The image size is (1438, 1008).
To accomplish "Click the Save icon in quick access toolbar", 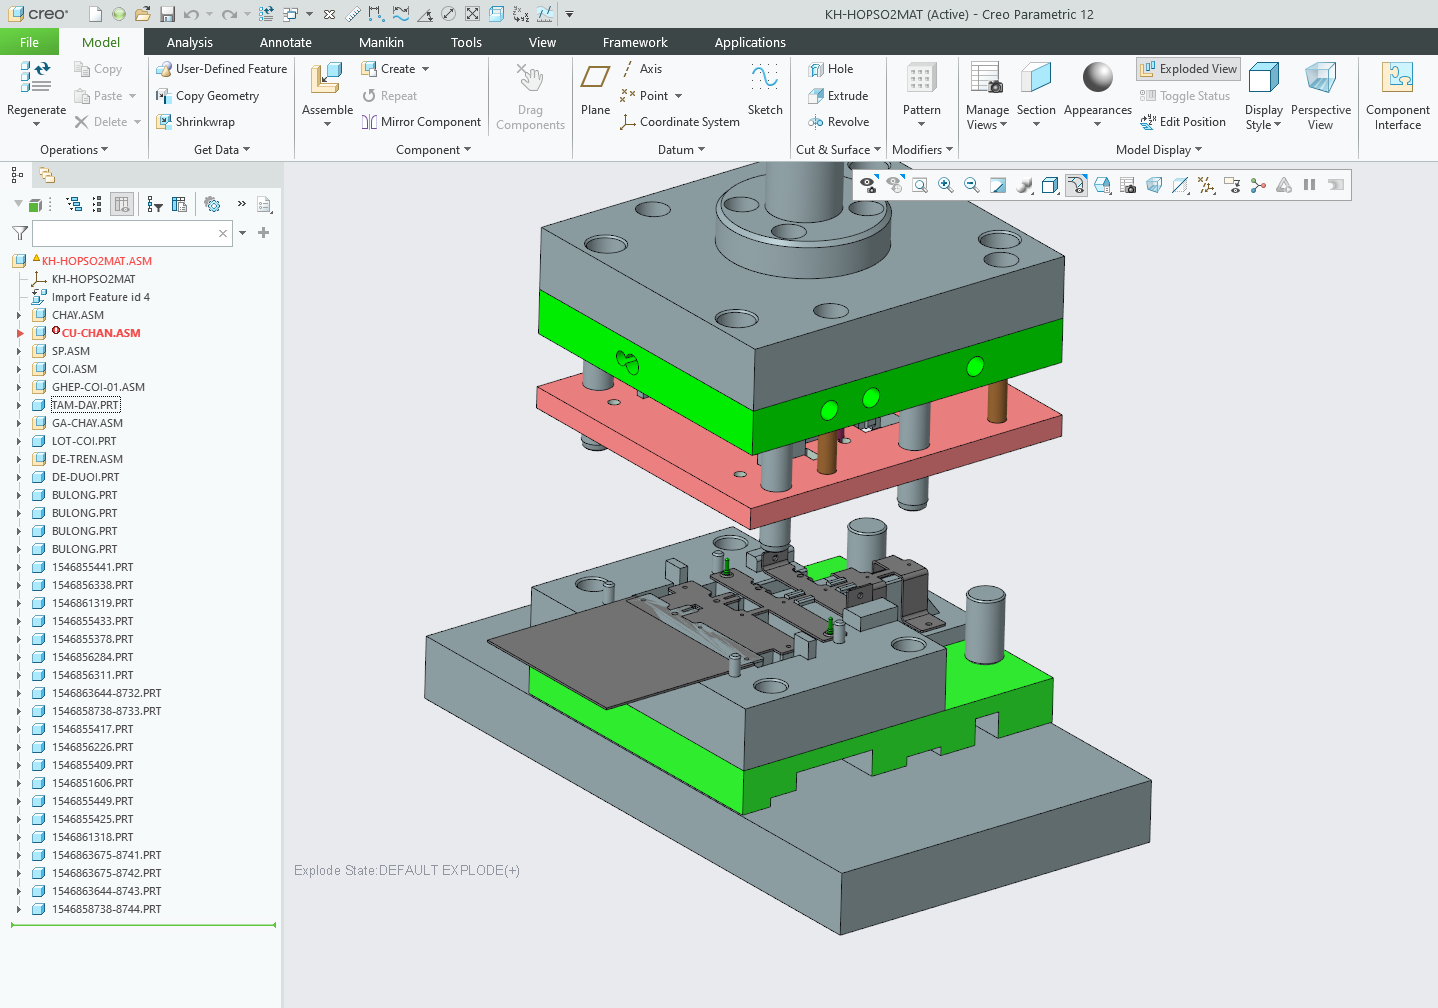I will (167, 14).
